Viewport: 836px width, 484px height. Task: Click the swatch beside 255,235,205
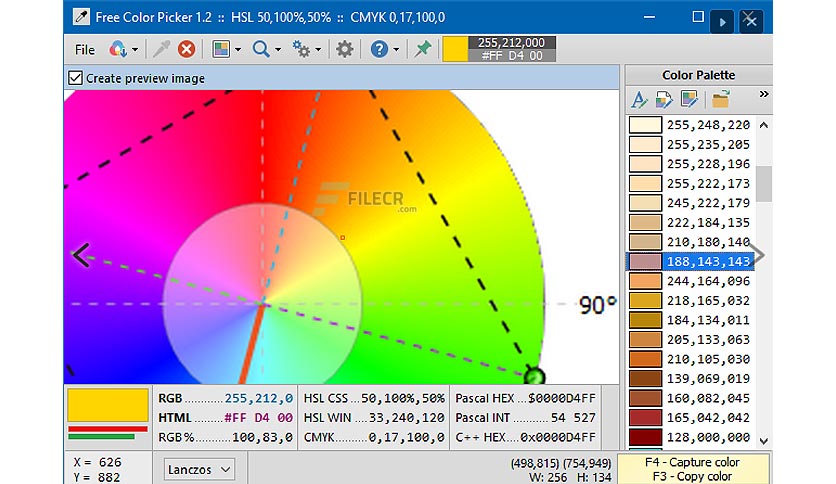[x=645, y=144]
